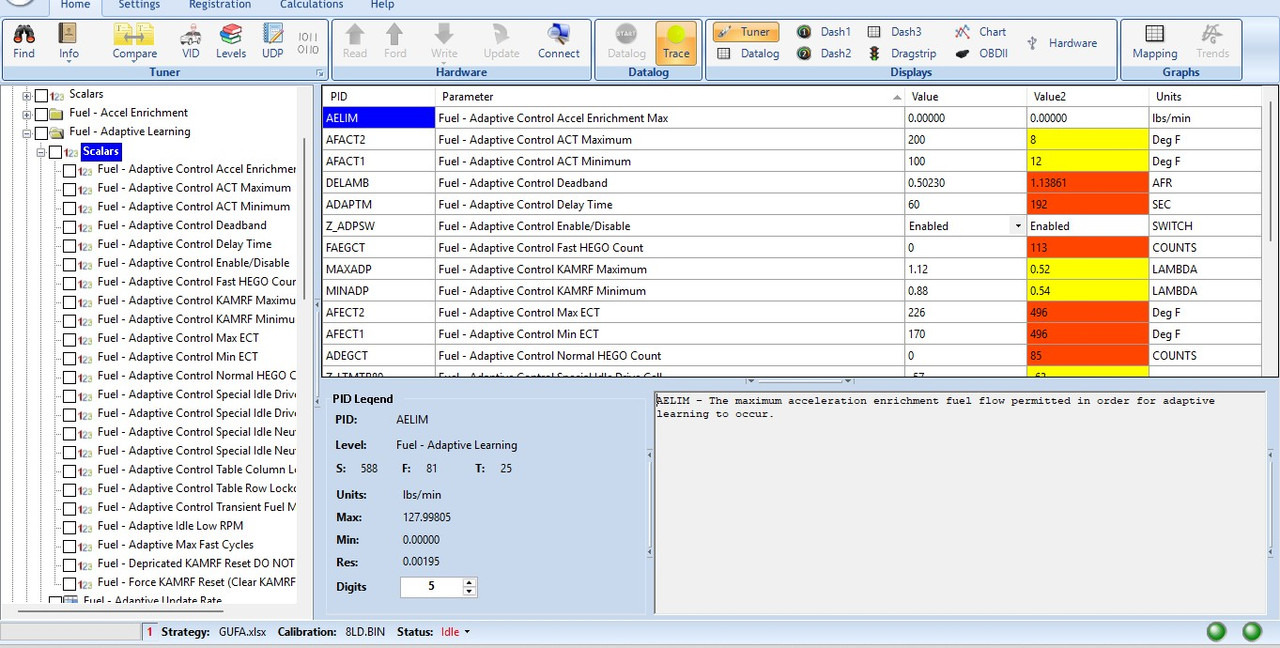This screenshot has width=1280, height=648.
Task: Sort by the Value2 column header
Action: [x=1088, y=97]
